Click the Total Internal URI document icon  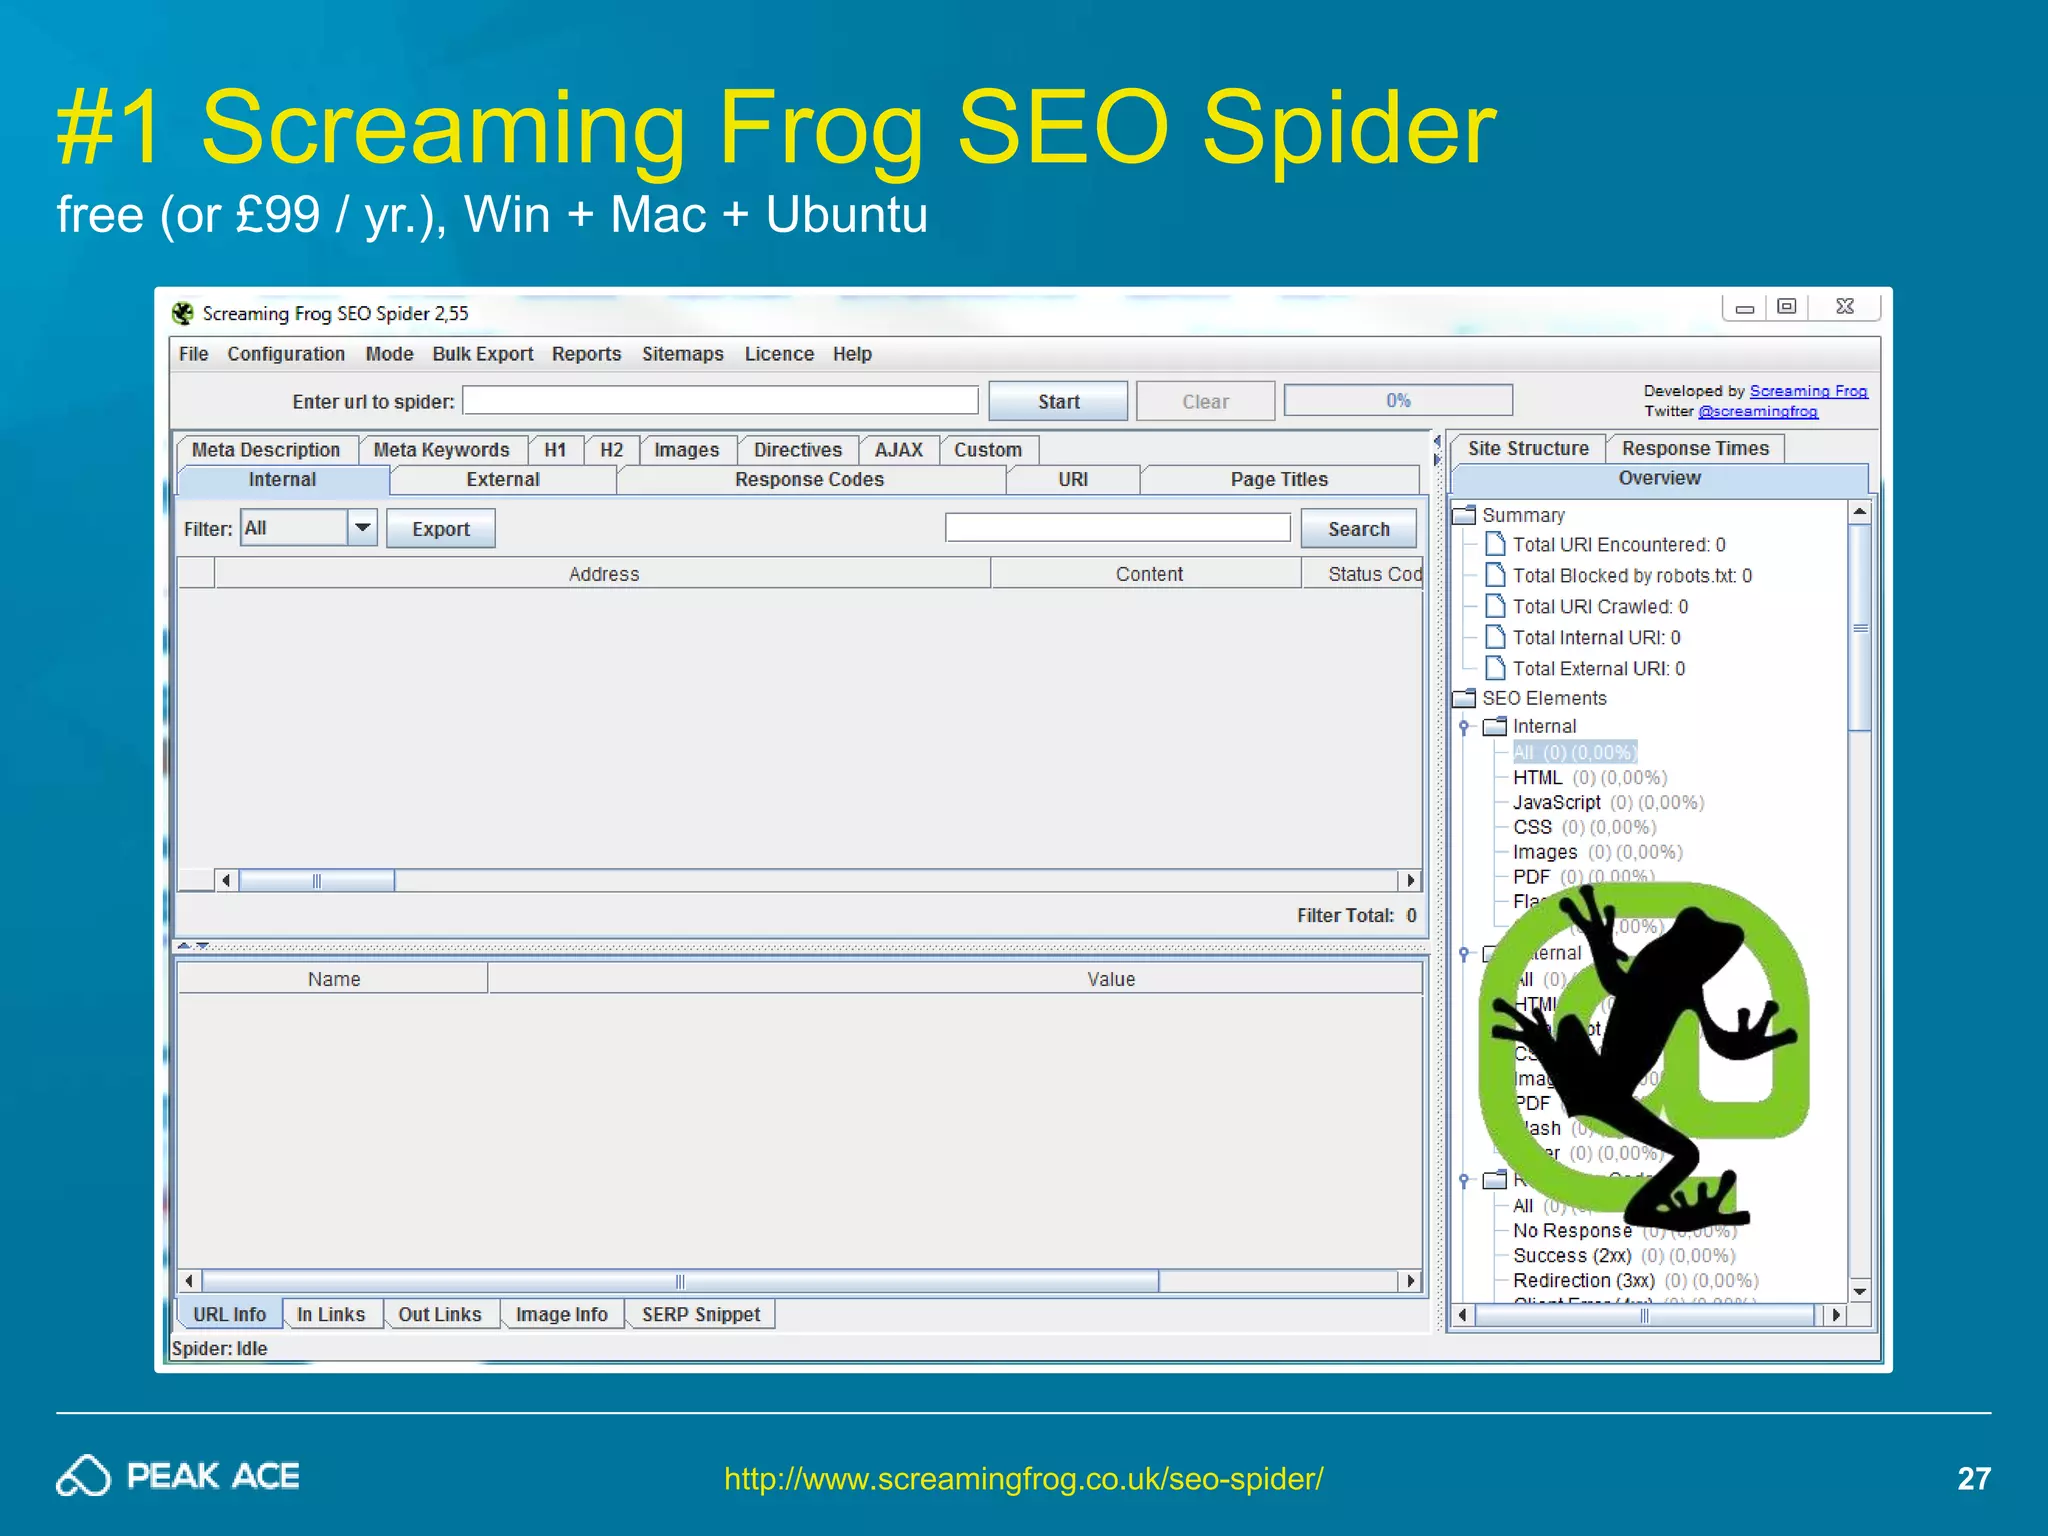(1496, 637)
